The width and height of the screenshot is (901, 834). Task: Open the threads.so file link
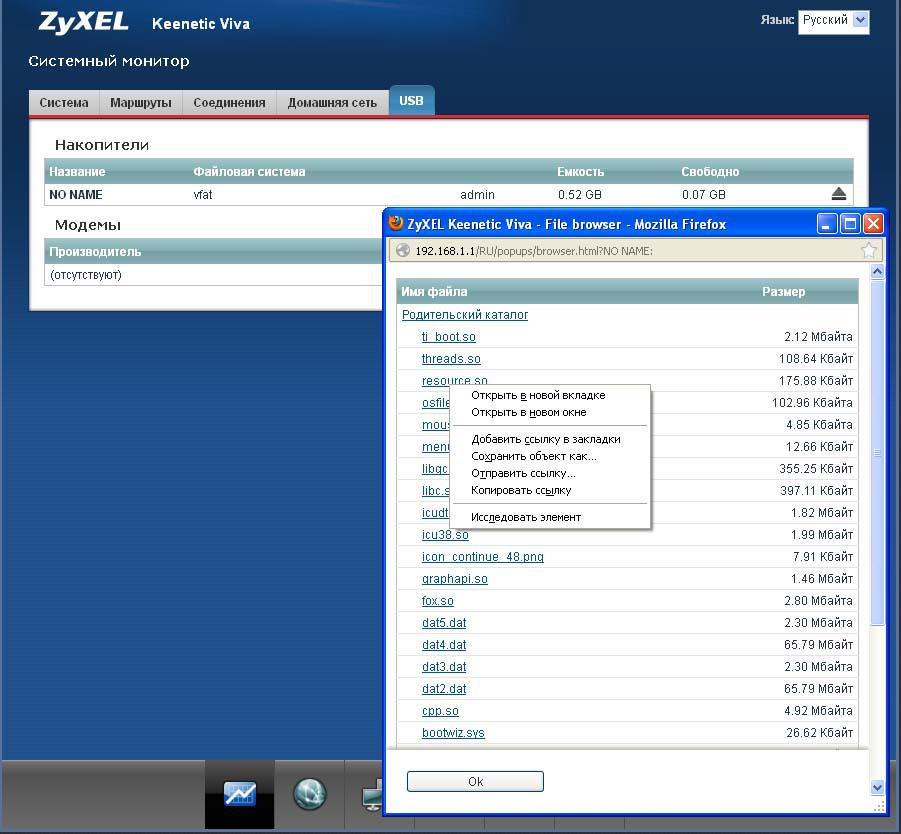pos(451,359)
